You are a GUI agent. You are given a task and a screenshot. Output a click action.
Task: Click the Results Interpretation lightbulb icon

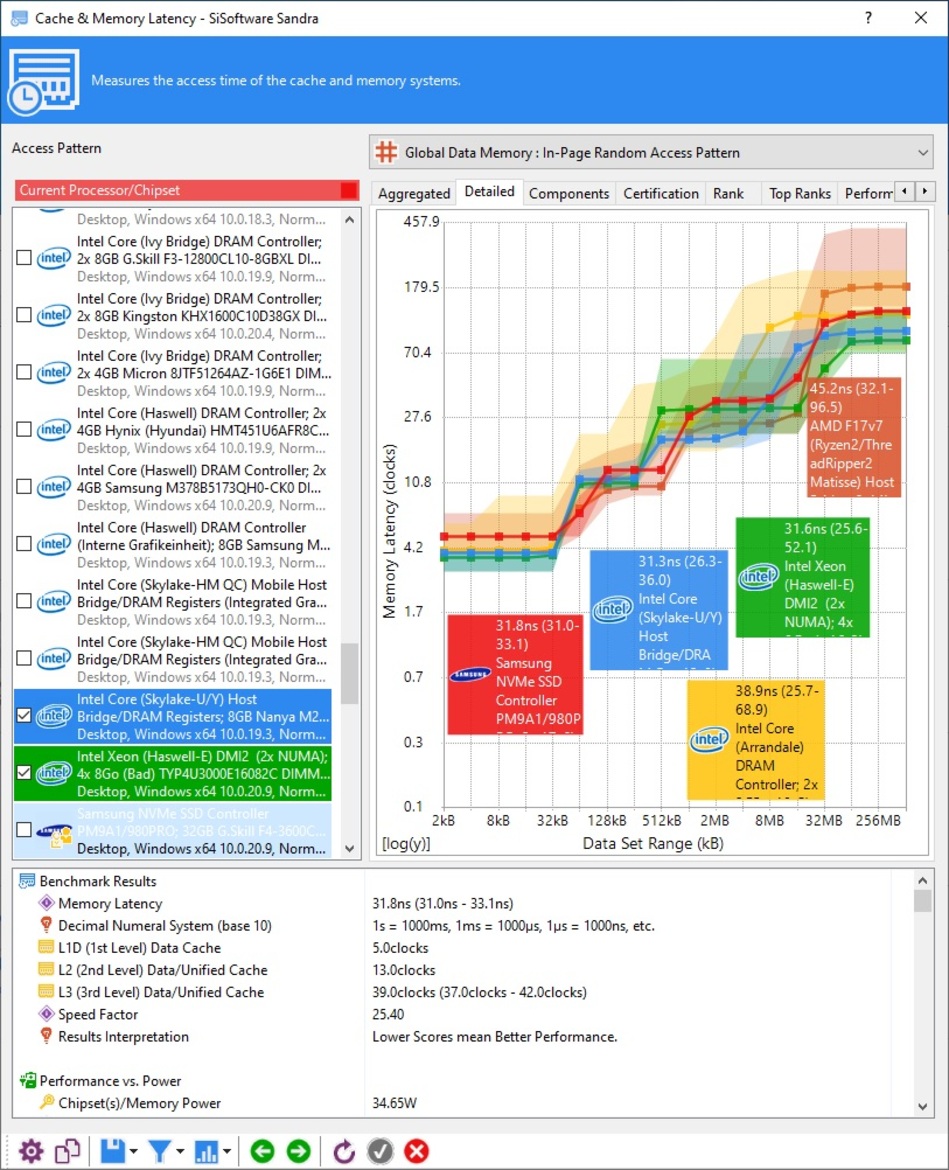point(46,1036)
